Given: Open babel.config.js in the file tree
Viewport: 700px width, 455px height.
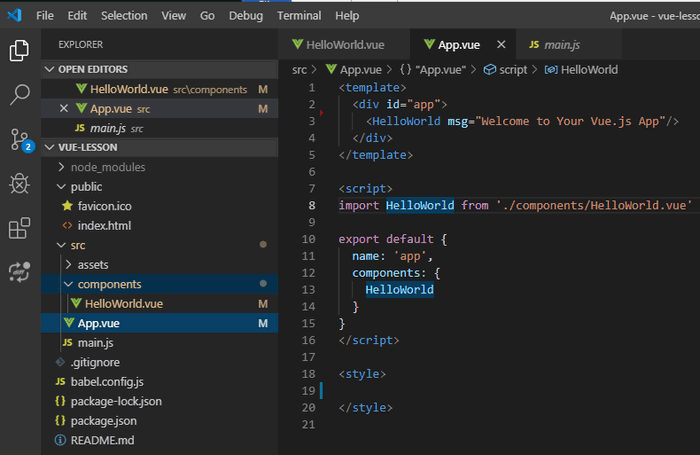Looking at the screenshot, I should (159, 382).
